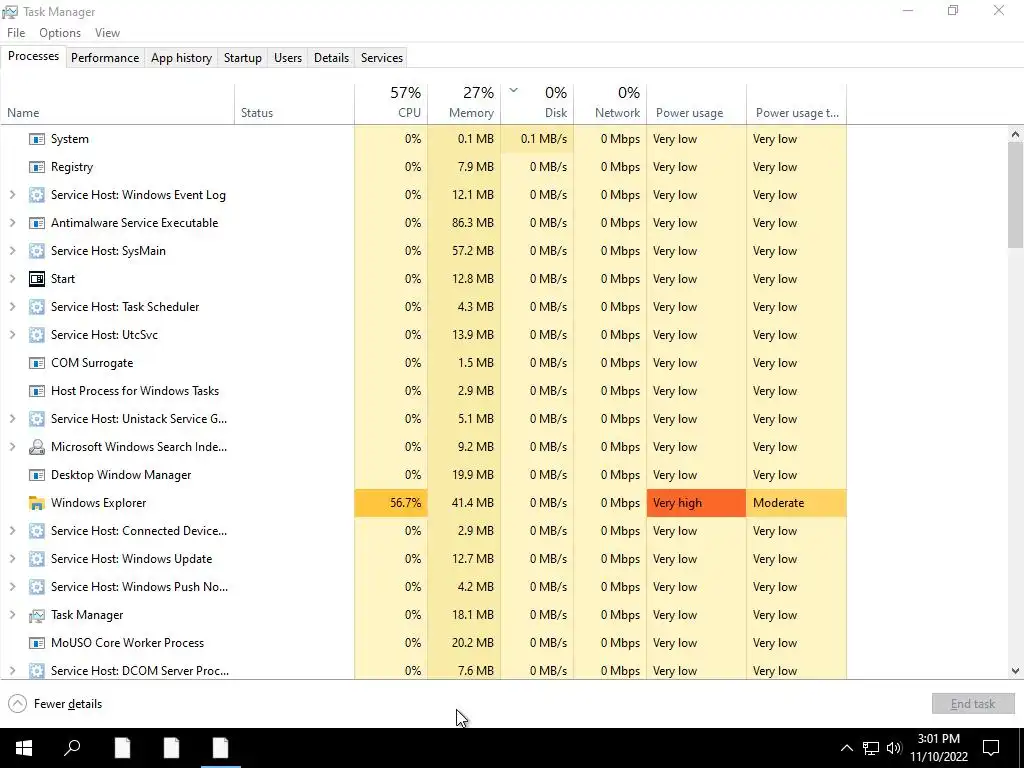Switch to the Details tab
This screenshot has width=1024, height=768.
point(331,57)
